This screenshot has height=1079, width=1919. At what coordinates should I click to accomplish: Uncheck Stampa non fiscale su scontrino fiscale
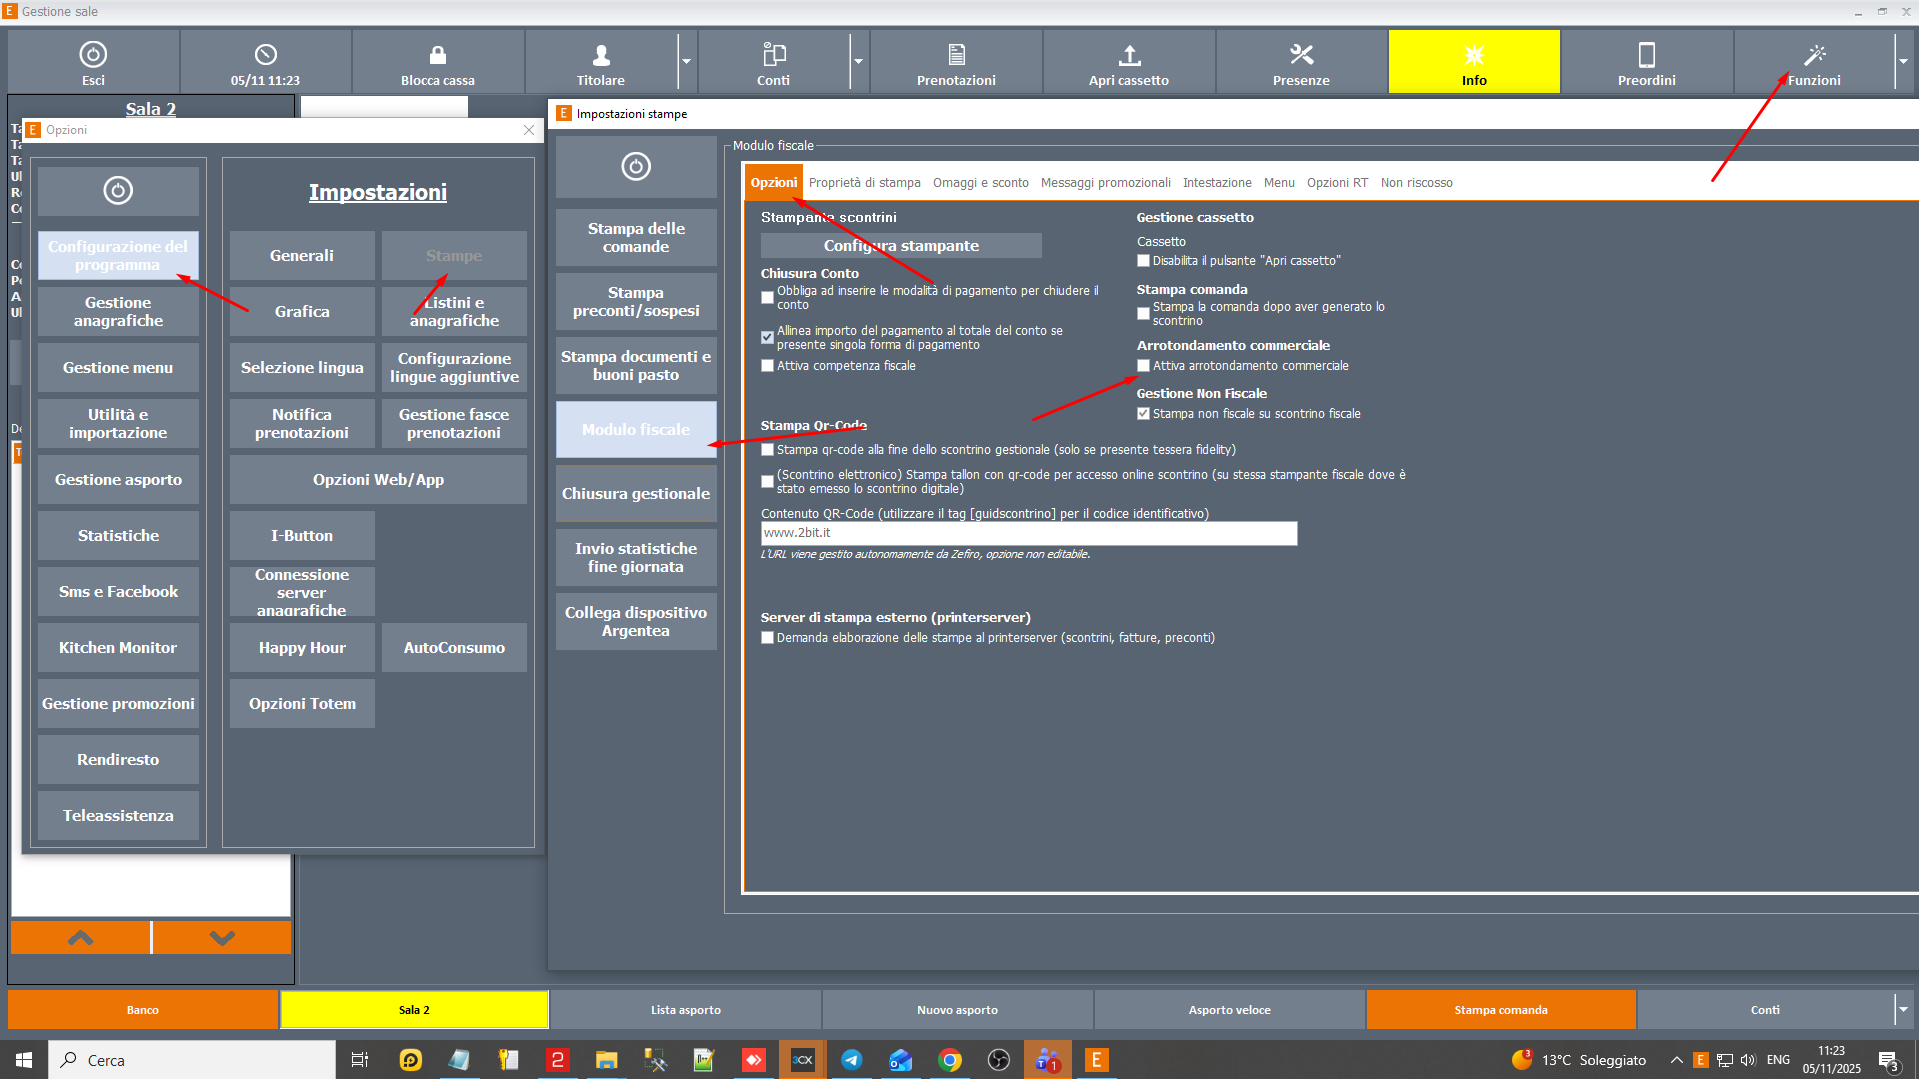1143,414
